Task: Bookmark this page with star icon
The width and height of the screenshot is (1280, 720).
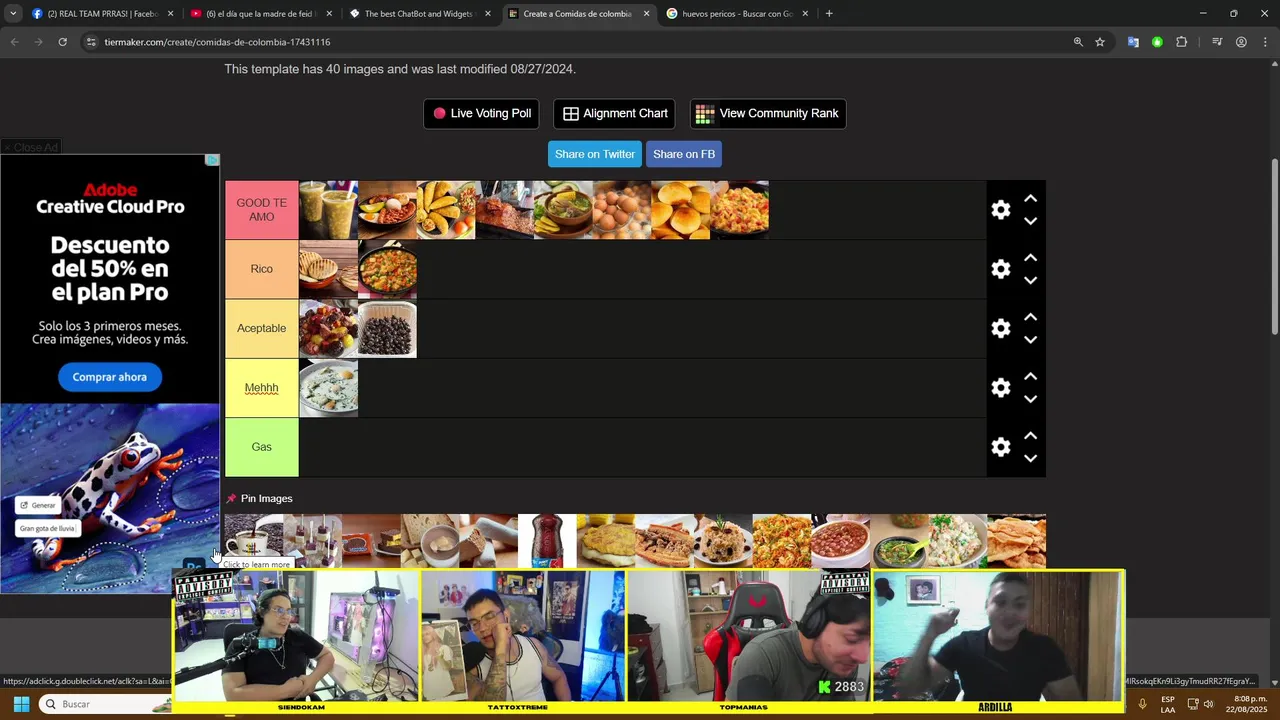Action: (x=1100, y=42)
